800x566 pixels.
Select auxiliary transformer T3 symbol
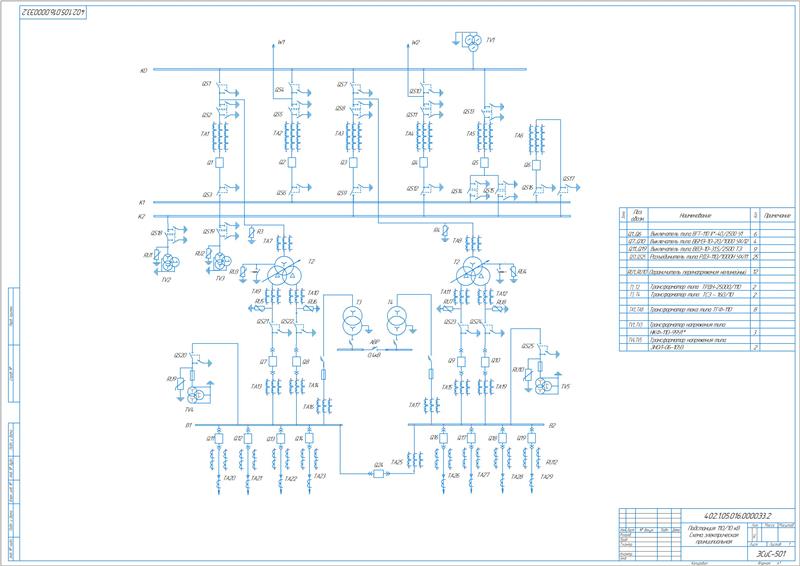(x=351, y=320)
